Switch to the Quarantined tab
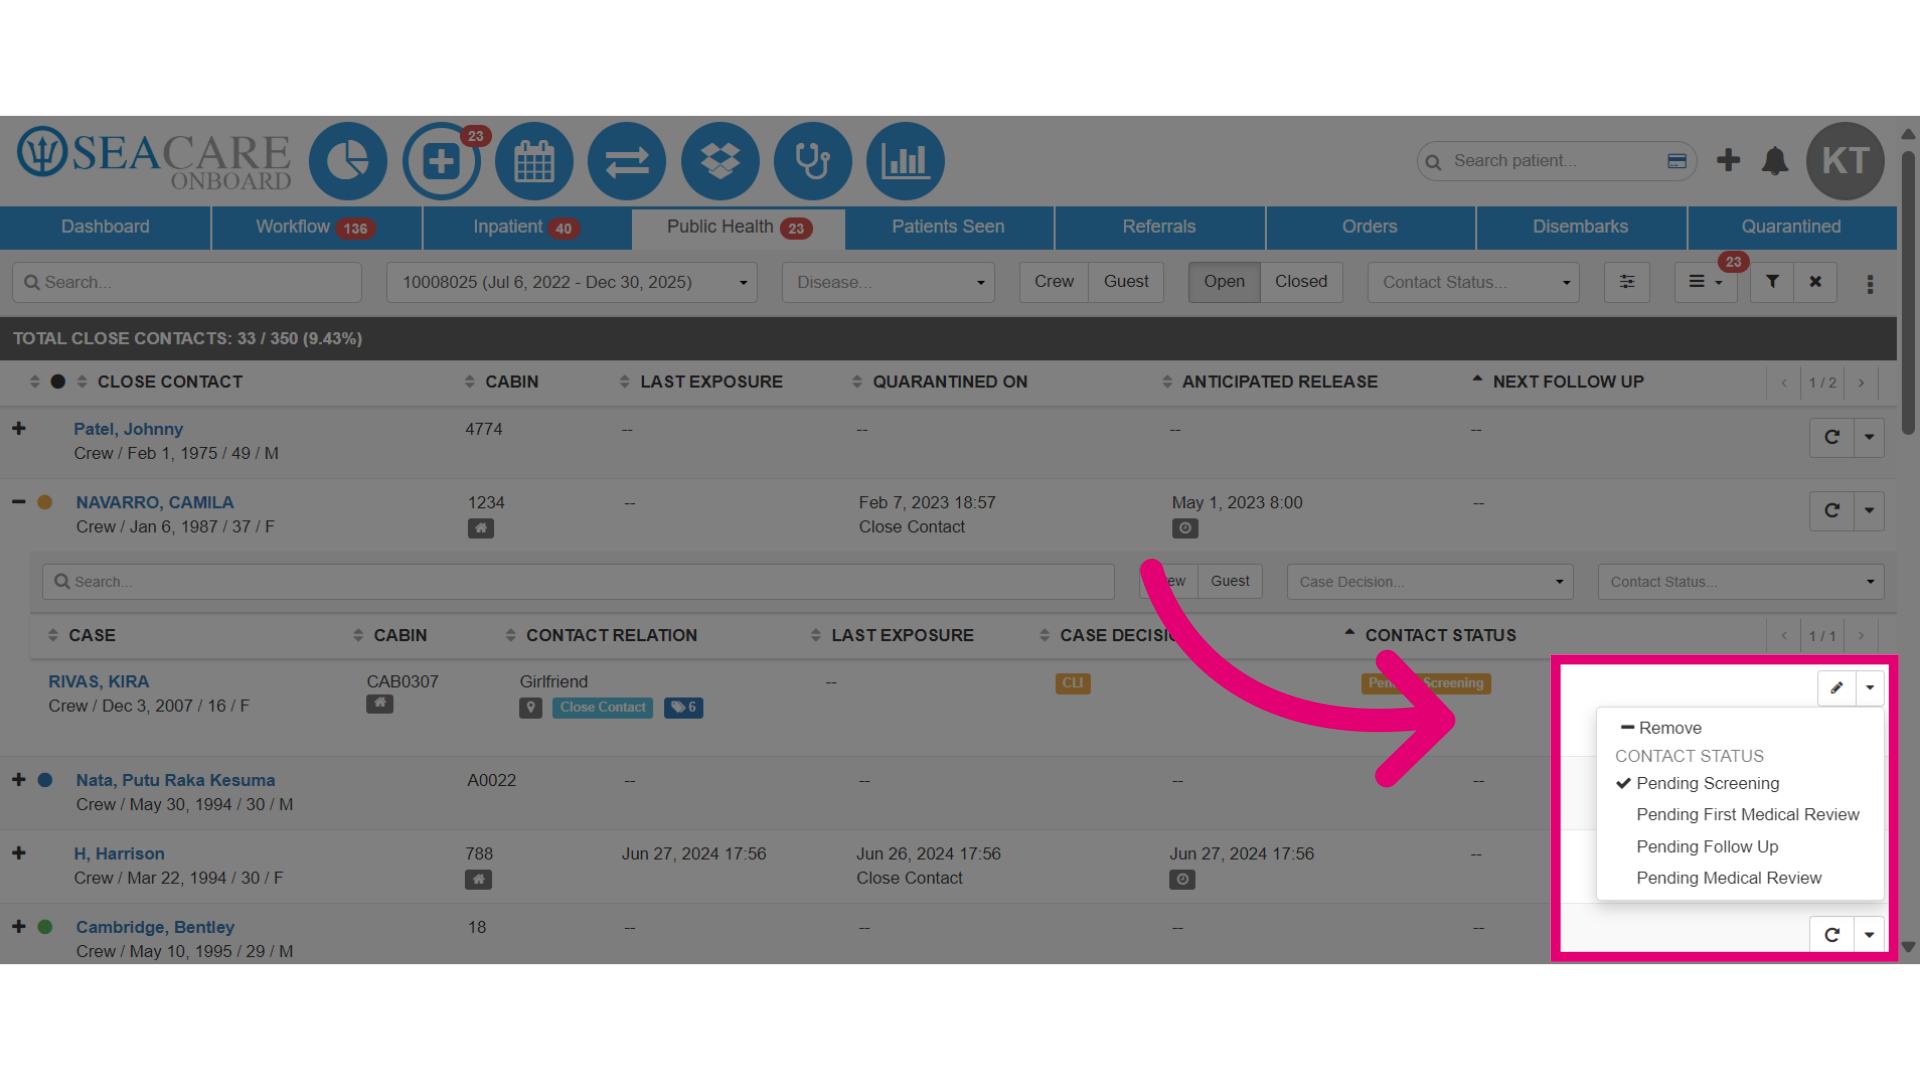The height and width of the screenshot is (1080, 1920). click(1791, 227)
